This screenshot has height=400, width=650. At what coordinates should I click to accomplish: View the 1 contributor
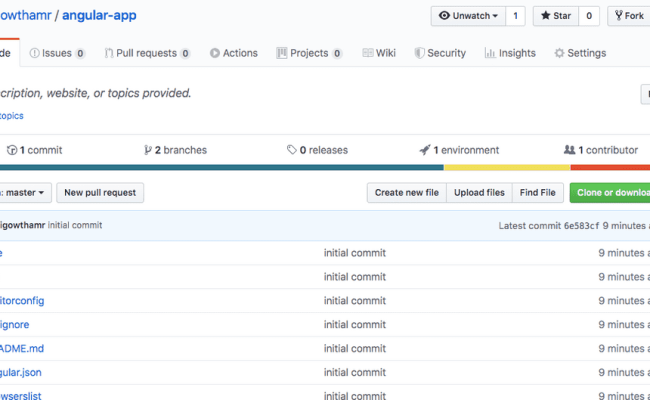[601, 150]
